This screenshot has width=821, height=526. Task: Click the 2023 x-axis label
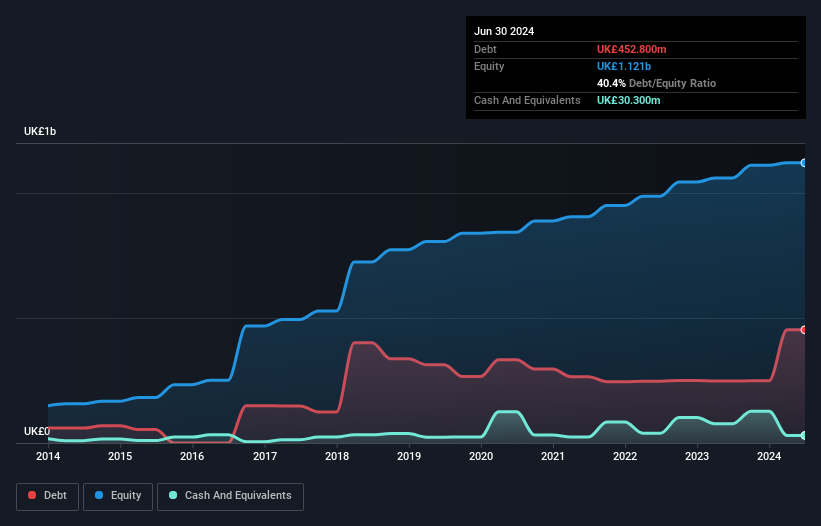click(697, 456)
